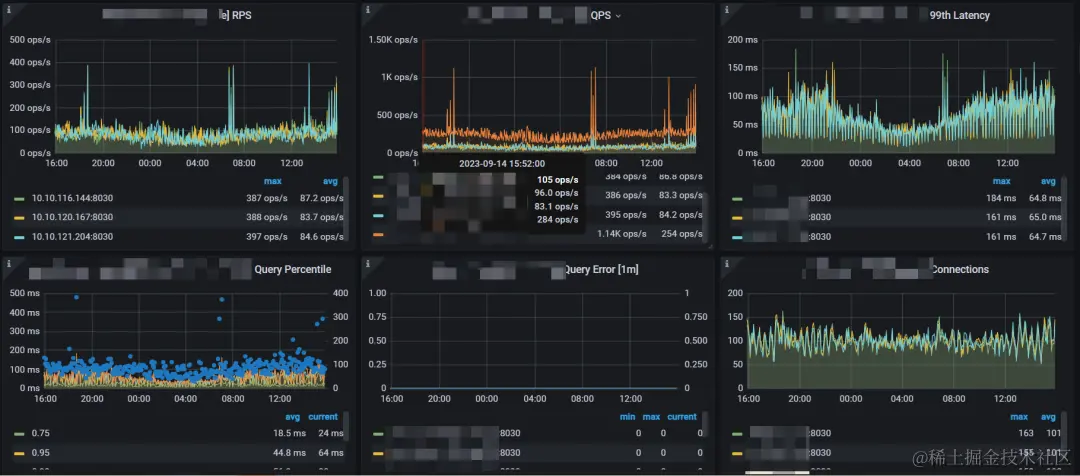Viewport: 1080px width, 476px height.
Task: Toggle series 10.10.121.204:8030 in the RPS legend
Action: coord(72,236)
